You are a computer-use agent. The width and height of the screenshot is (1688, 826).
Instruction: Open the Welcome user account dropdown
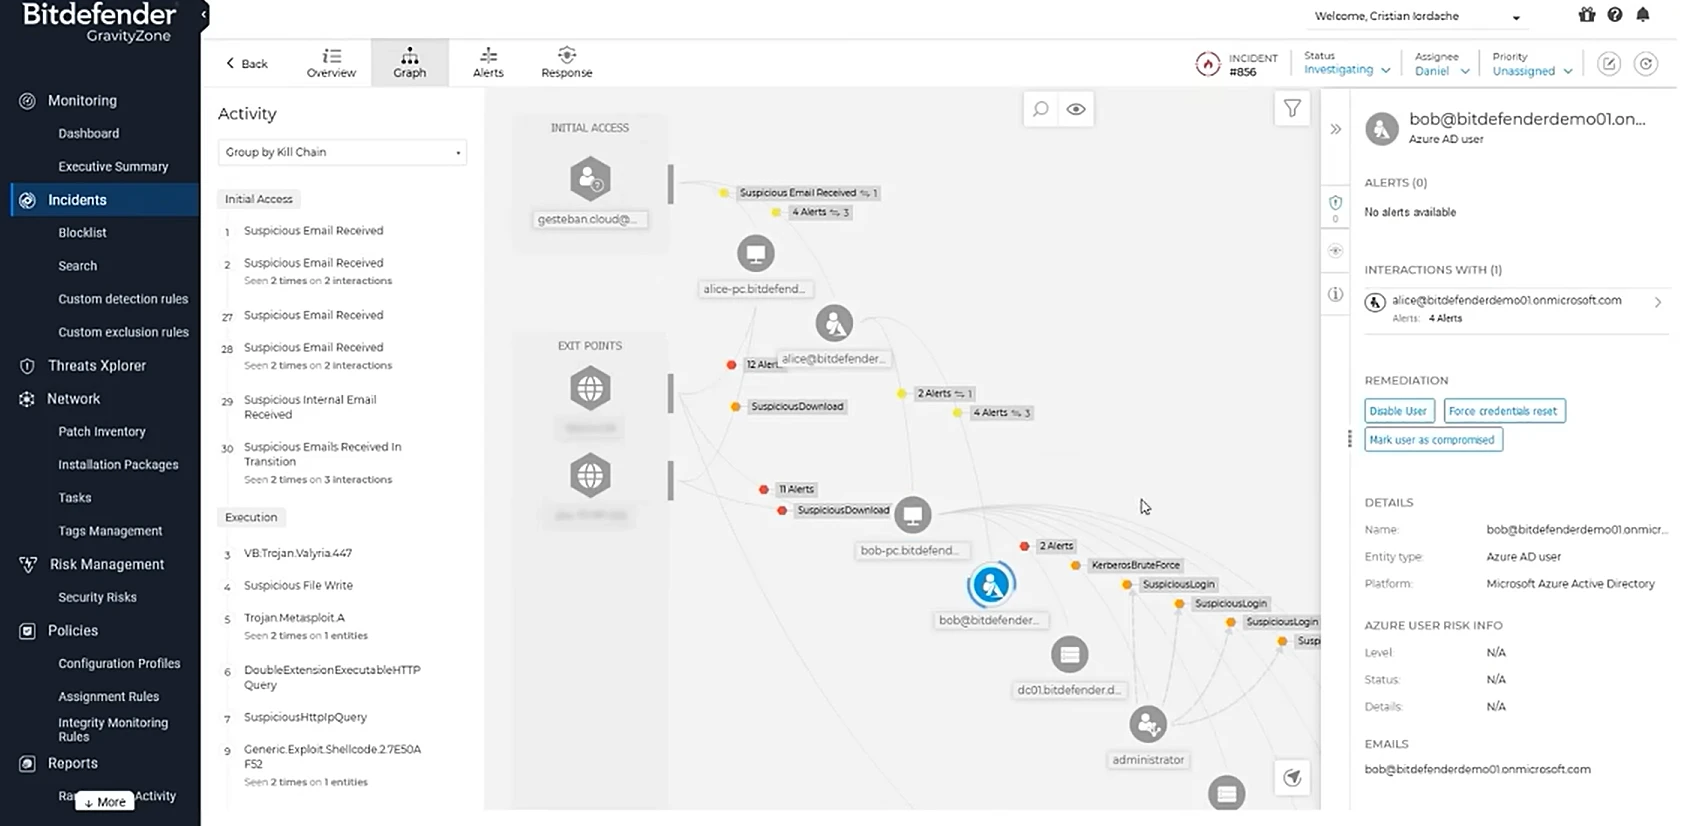(1417, 16)
